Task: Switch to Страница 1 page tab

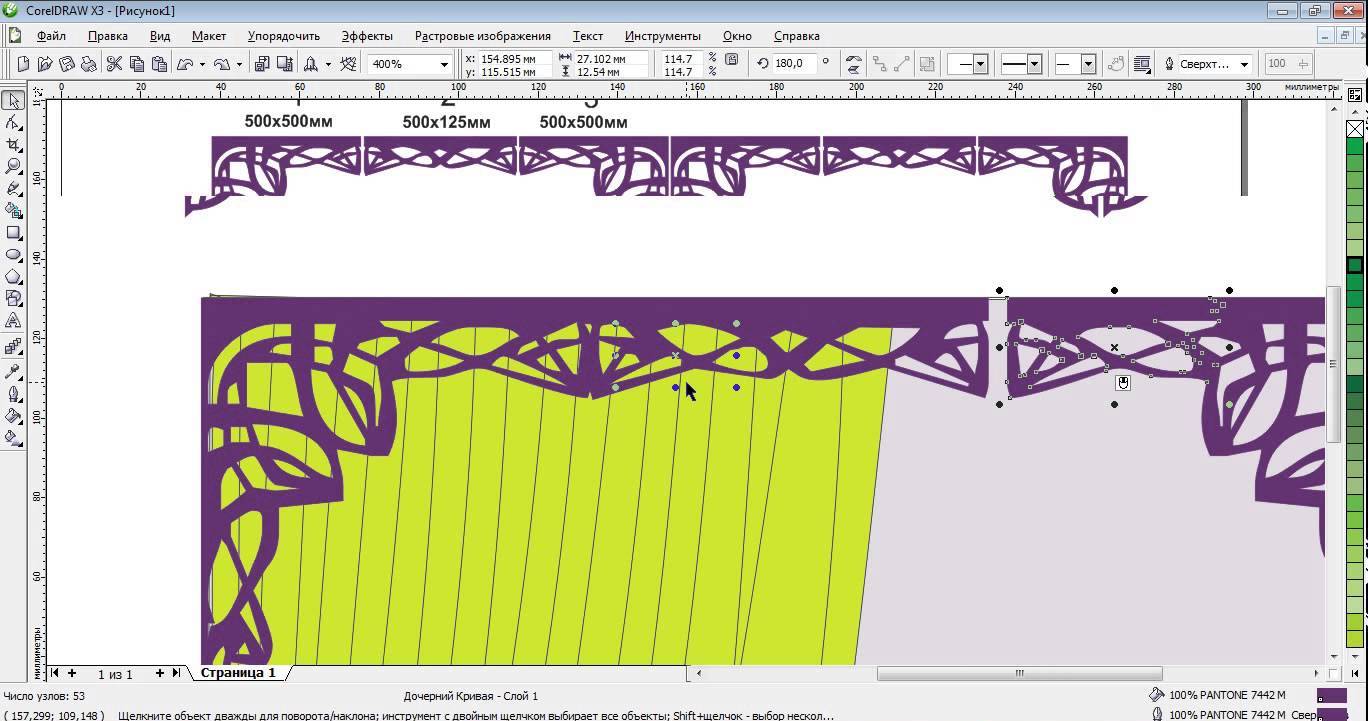Action: [x=238, y=673]
